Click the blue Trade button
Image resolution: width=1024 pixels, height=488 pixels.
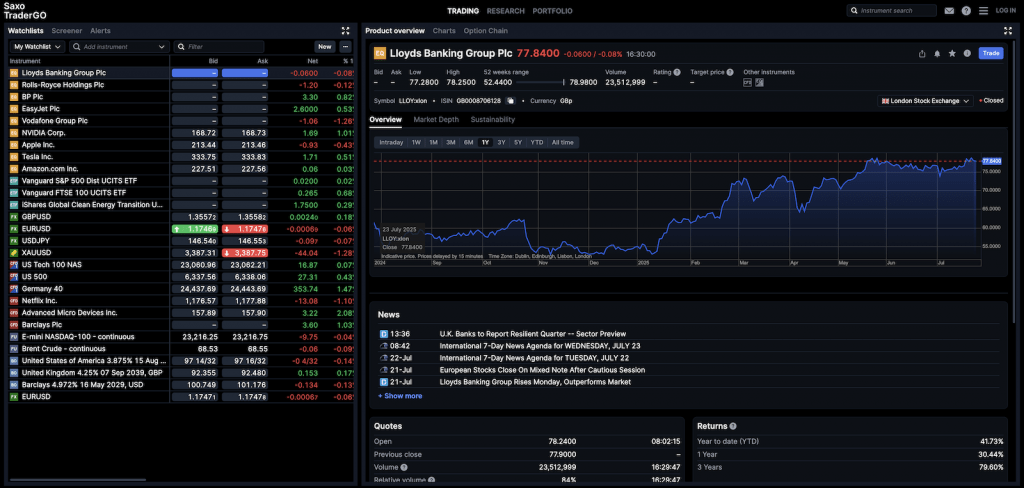(991, 54)
